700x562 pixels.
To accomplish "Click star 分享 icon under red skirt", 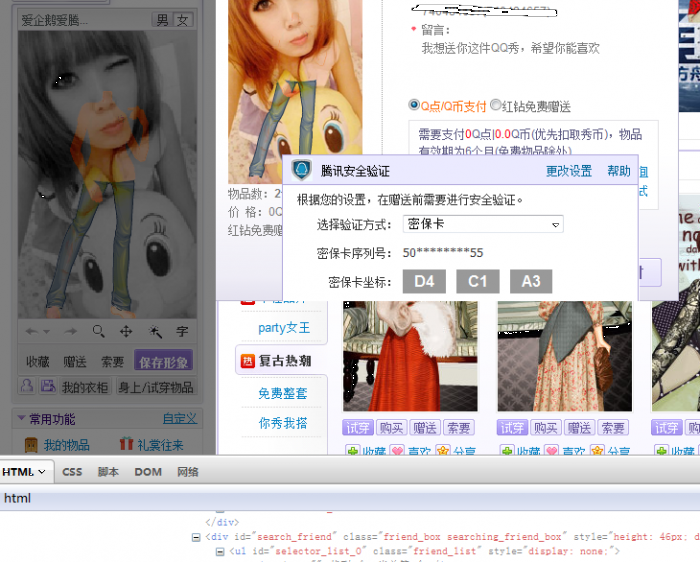I will (x=443, y=450).
